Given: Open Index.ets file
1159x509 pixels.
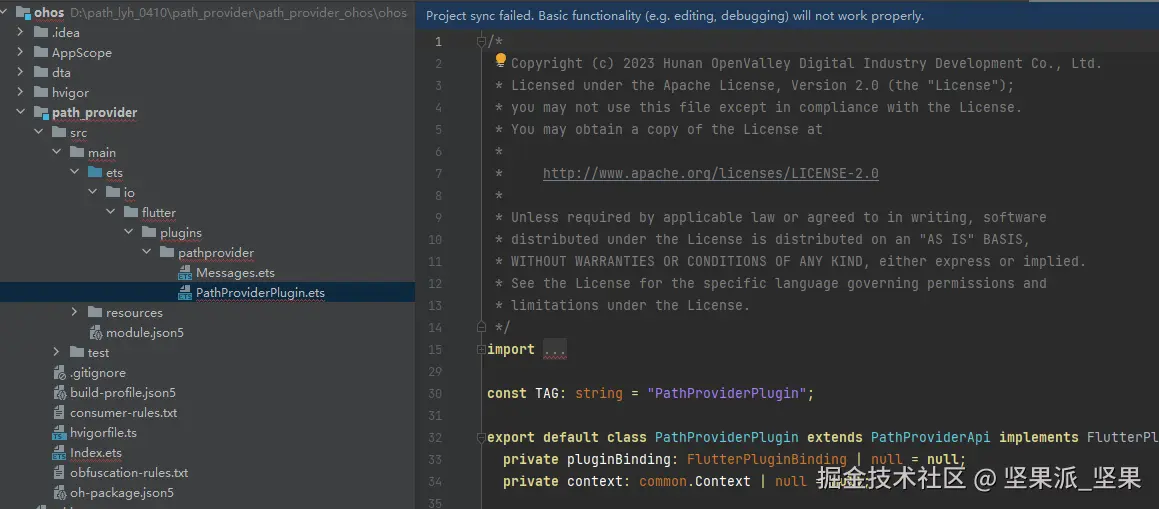Looking at the screenshot, I should point(96,453).
